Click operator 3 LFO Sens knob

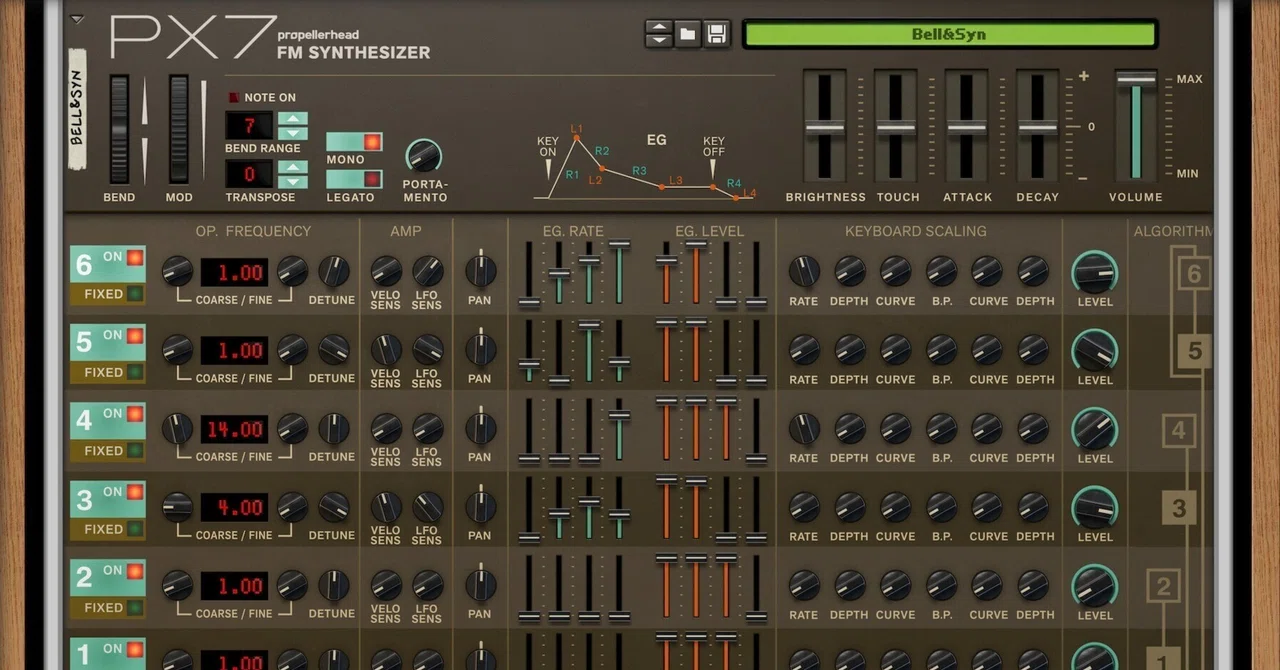click(428, 506)
